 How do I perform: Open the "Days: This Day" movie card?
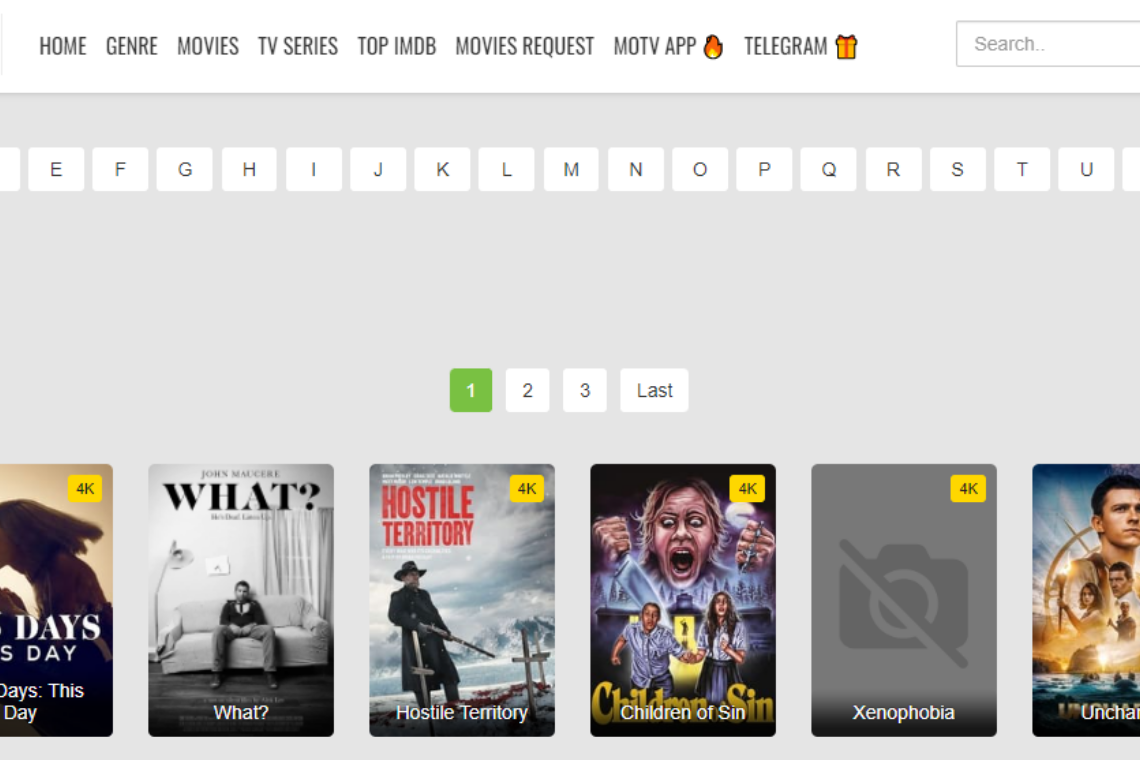click(x=56, y=601)
